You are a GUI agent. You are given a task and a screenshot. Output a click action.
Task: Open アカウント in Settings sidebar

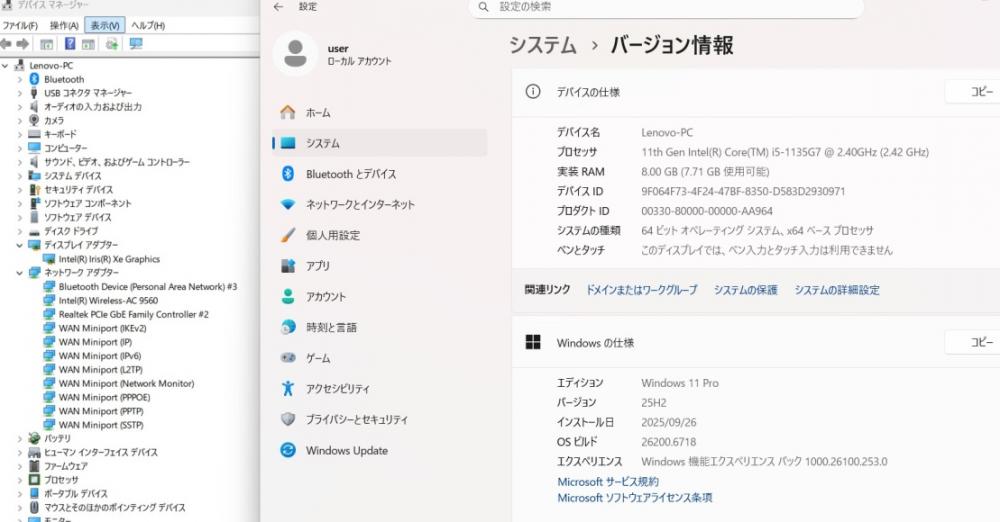[379, 296]
